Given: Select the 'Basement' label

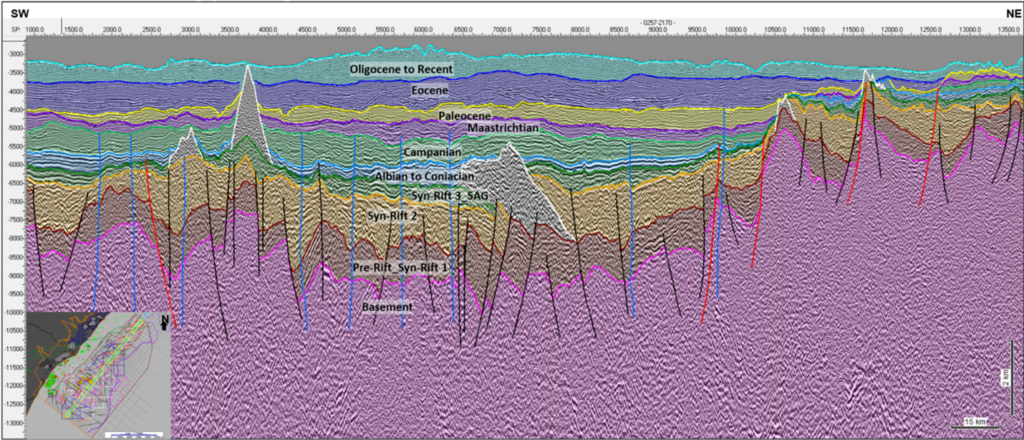Looking at the screenshot, I should (389, 307).
